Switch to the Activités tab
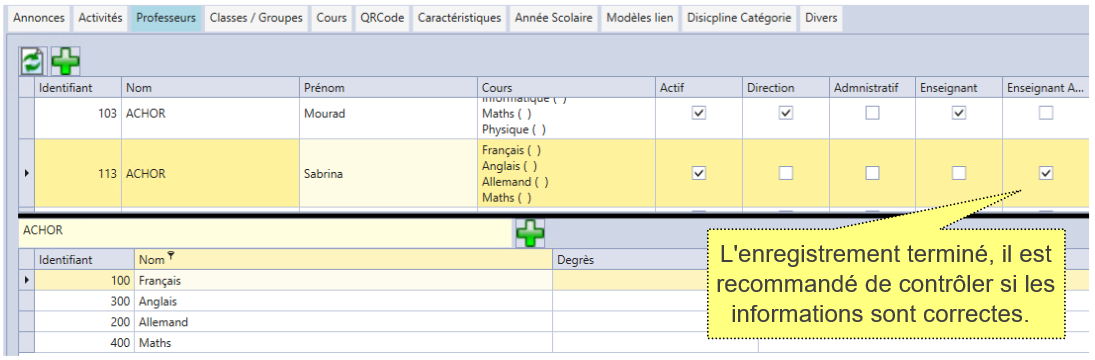This screenshot has height=360, width=1095. pos(101,18)
